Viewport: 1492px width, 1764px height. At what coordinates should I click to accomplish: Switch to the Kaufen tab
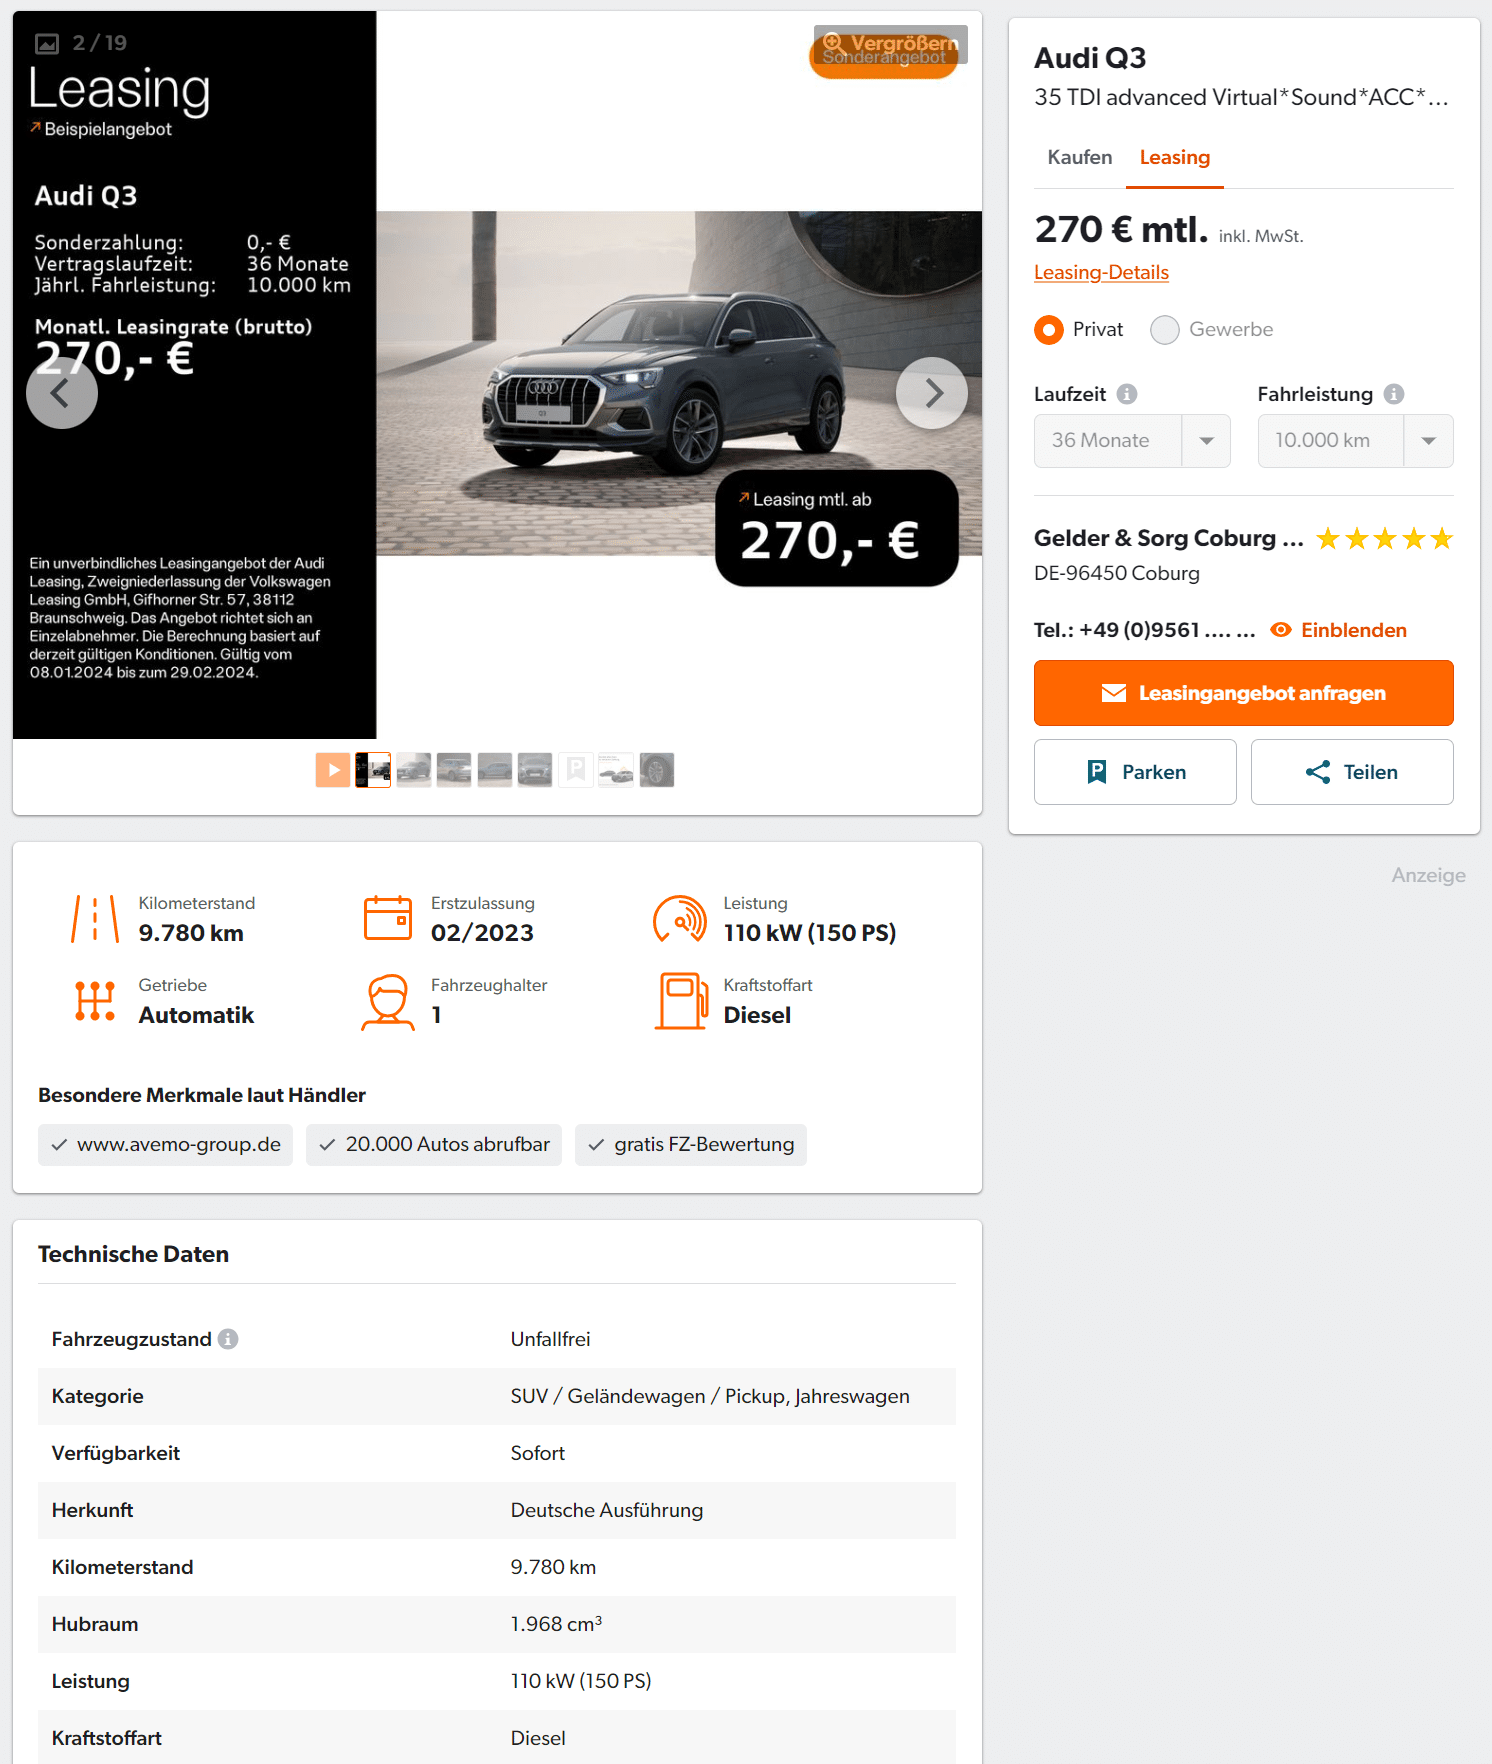pyautogui.click(x=1080, y=157)
